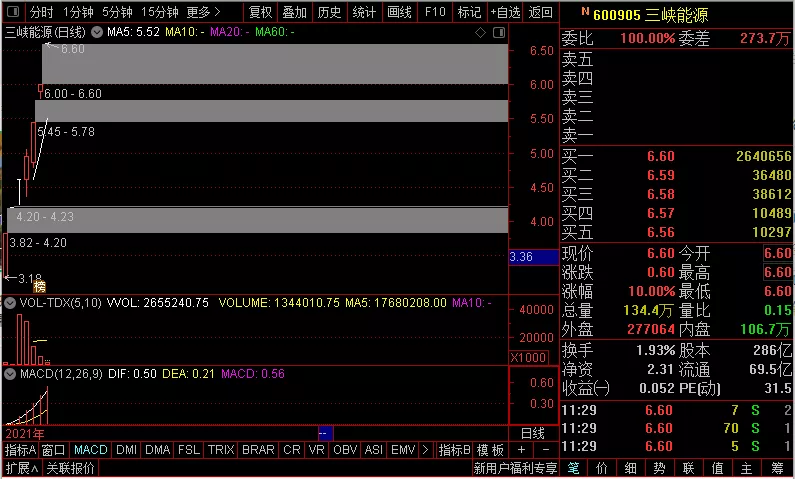Open the 复权 adjustment option
795x479 pixels.
coord(261,12)
